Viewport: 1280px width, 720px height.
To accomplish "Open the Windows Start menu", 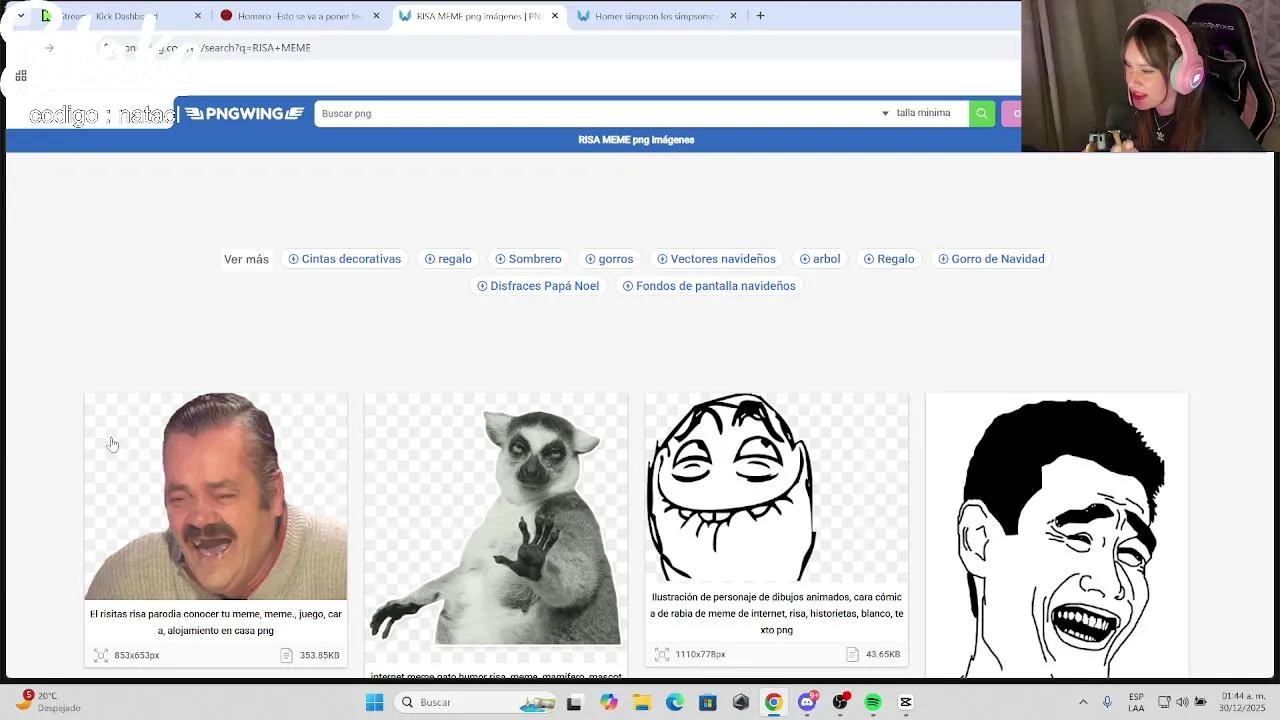I will tap(374, 702).
